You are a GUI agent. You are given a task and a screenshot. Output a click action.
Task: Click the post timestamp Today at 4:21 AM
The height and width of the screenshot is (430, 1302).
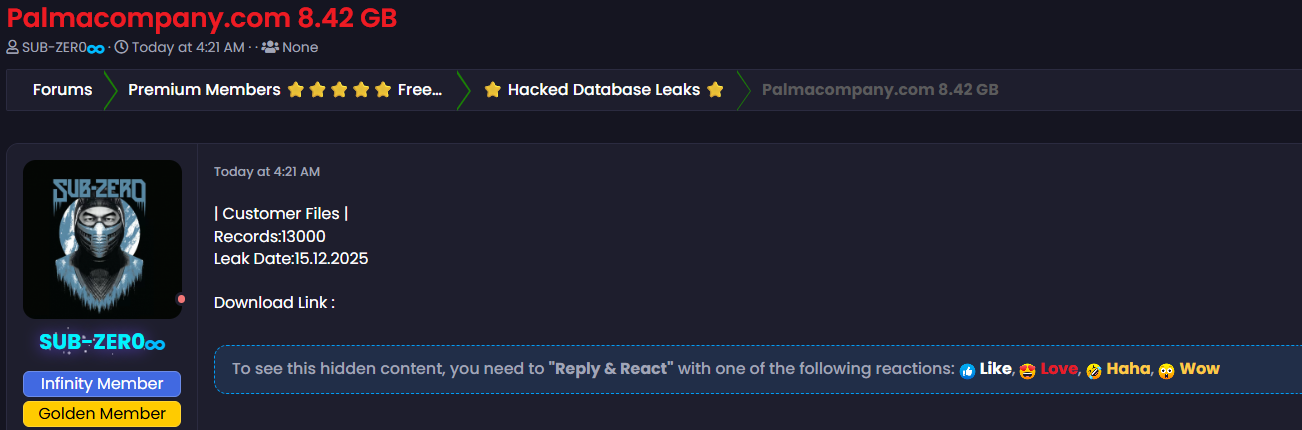coord(267,172)
